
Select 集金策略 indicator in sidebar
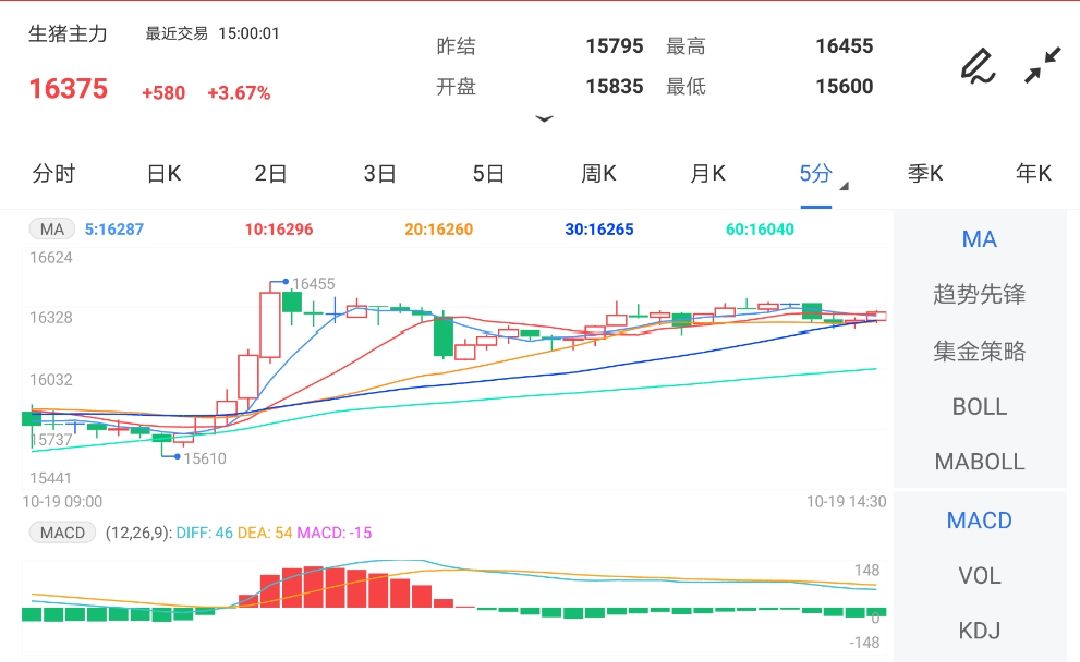coord(979,351)
